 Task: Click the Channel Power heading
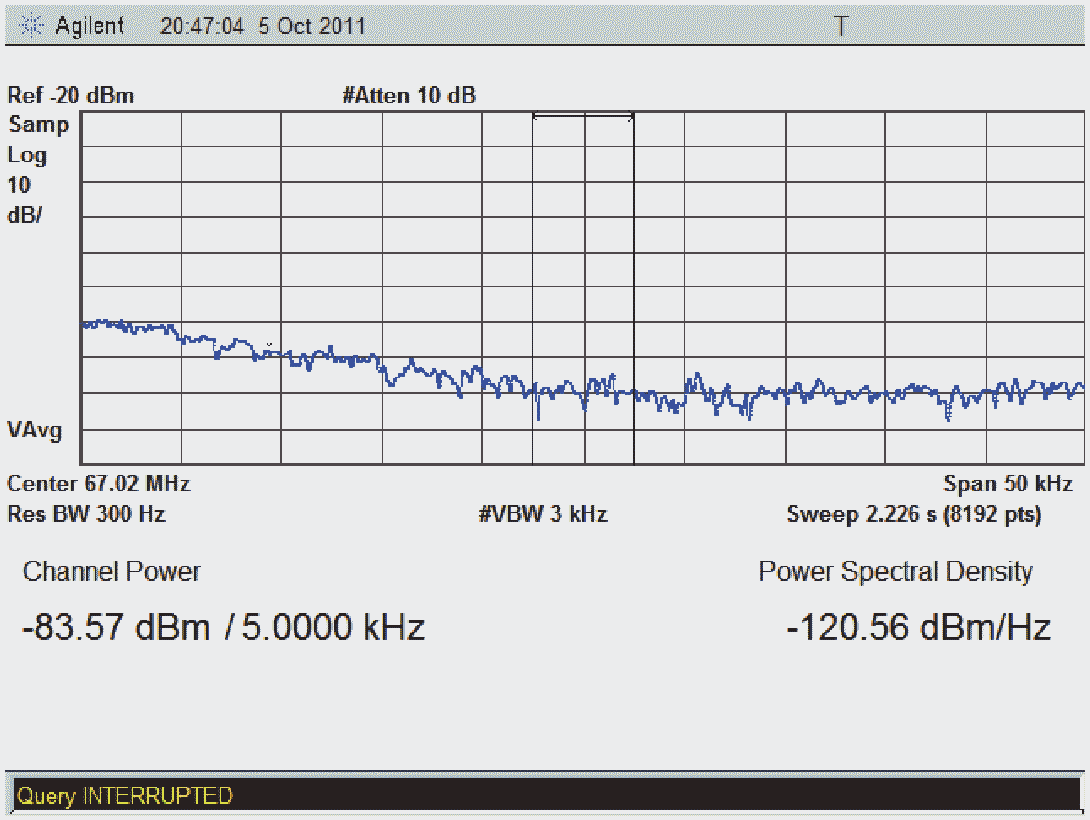click(x=111, y=572)
